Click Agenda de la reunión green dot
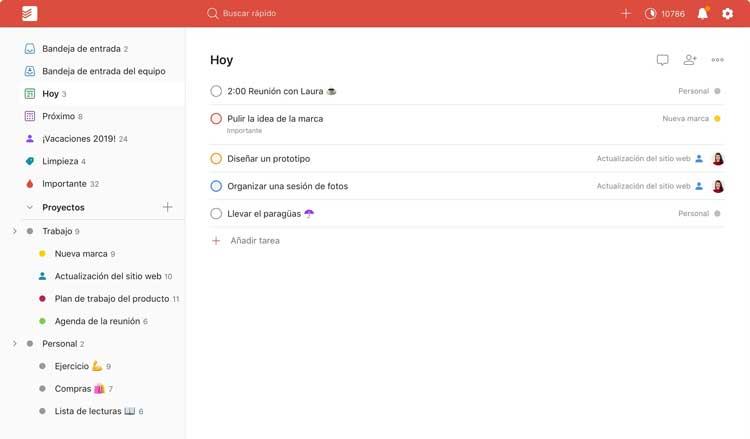Viewport: 750px width, 439px height. click(42, 321)
